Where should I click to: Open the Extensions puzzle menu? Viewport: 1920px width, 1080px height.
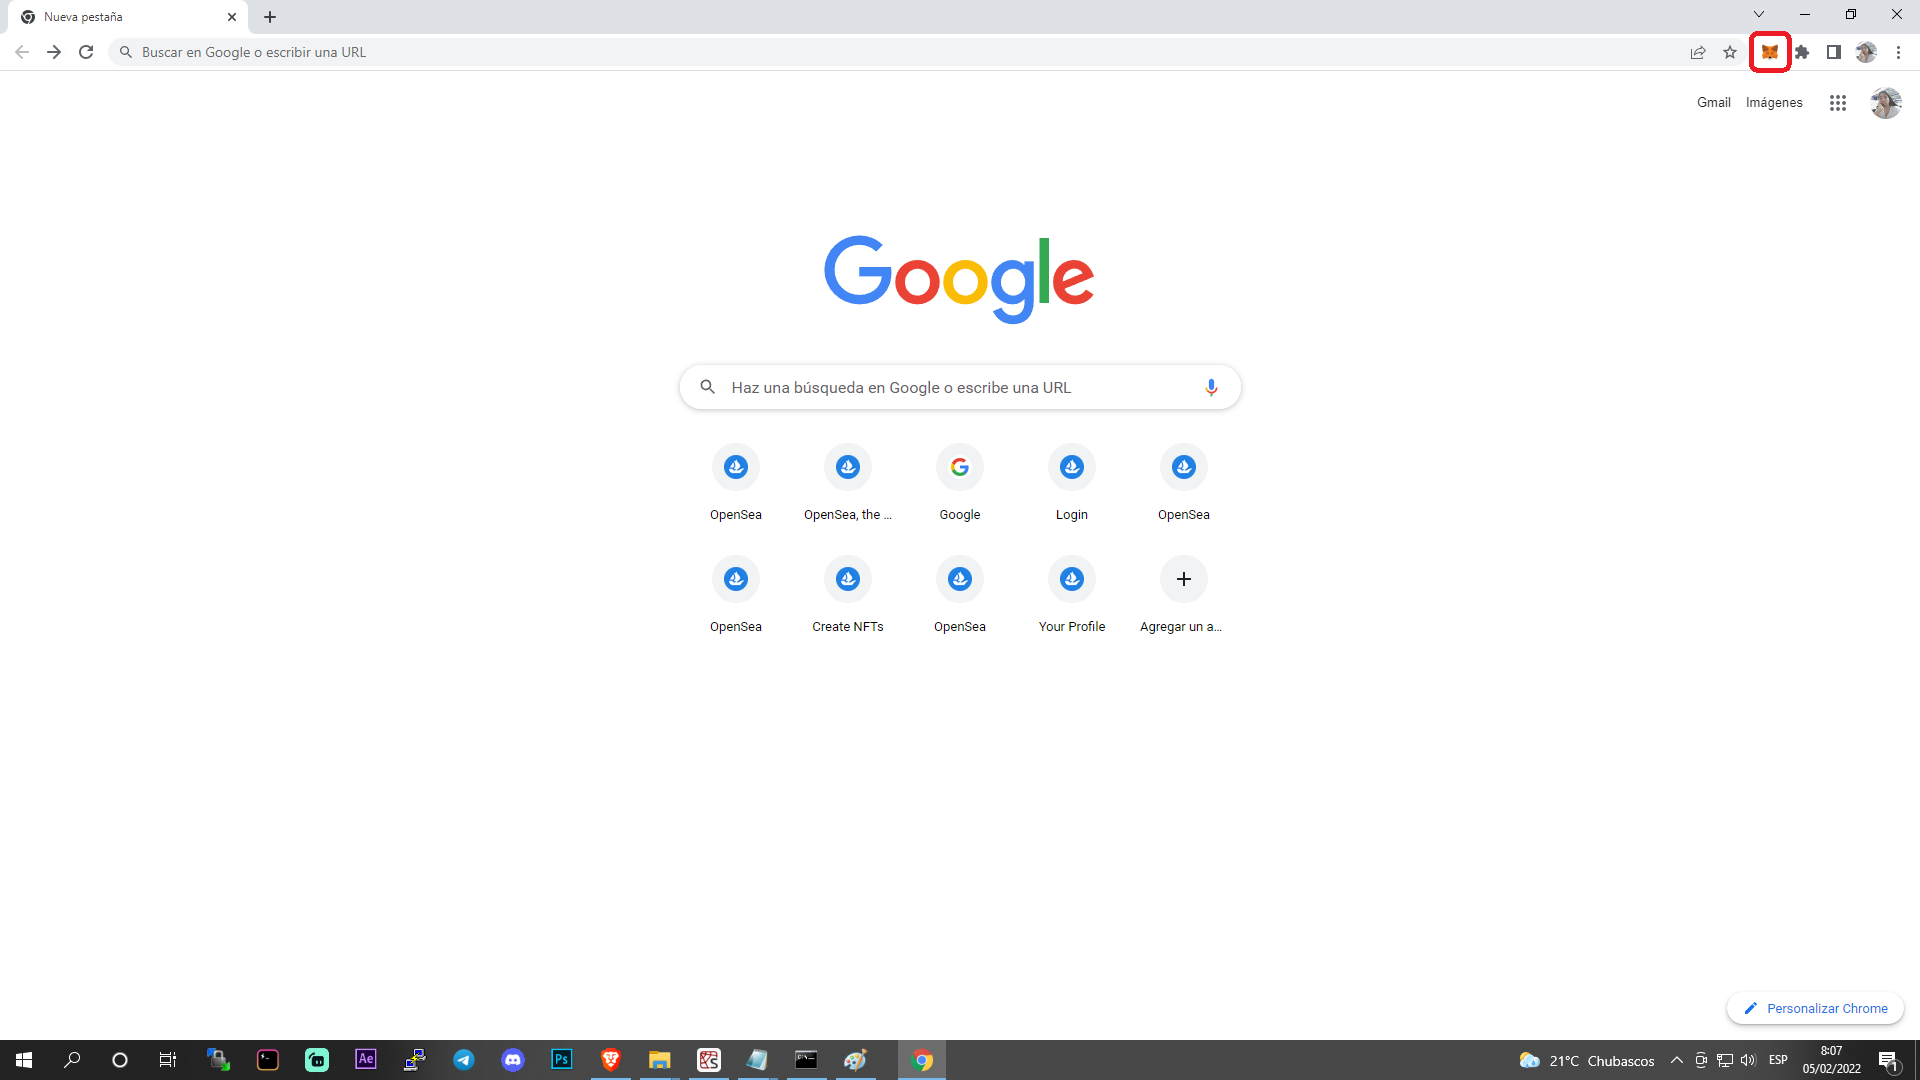click(x=1802, y=52)
